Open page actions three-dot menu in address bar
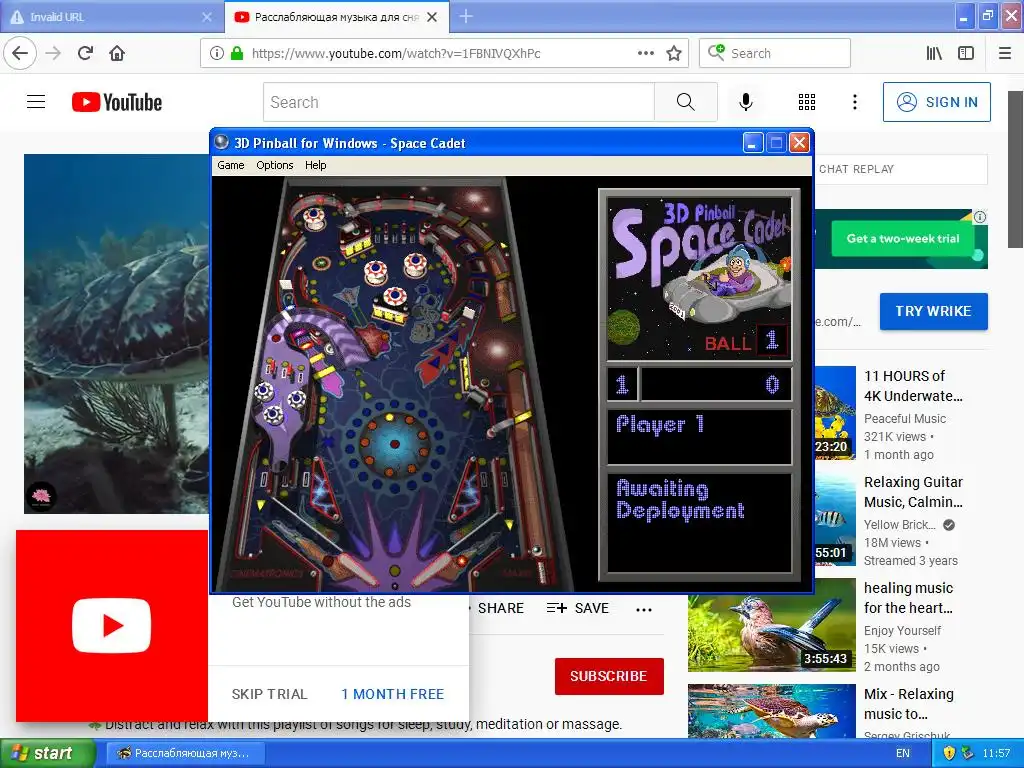 pos(646,53)
